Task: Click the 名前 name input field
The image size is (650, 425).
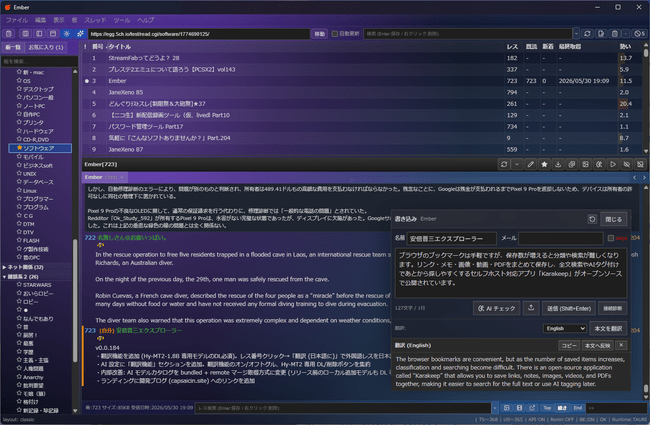Action: [451, 238]
